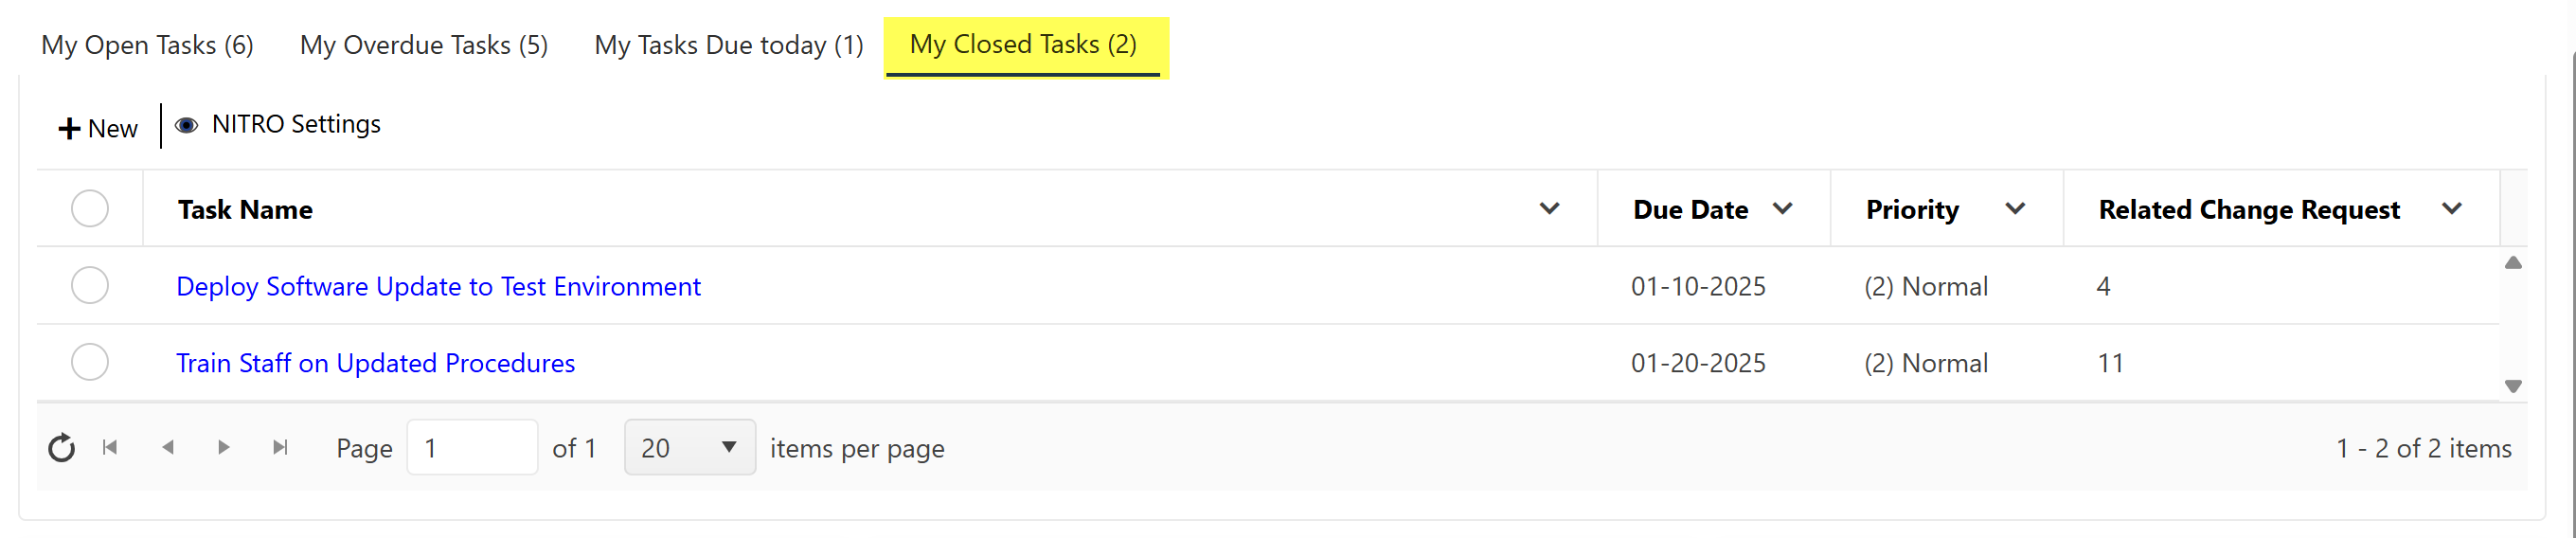Screen dimensions: 2576x538
Task: Click the page number input field
Action: tap(471, 448)
